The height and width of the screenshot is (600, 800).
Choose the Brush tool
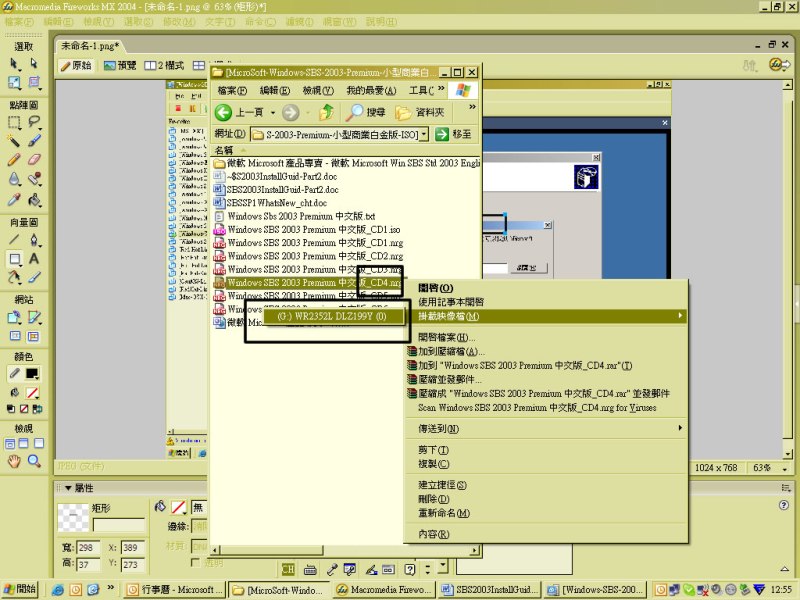coord(34,141)
